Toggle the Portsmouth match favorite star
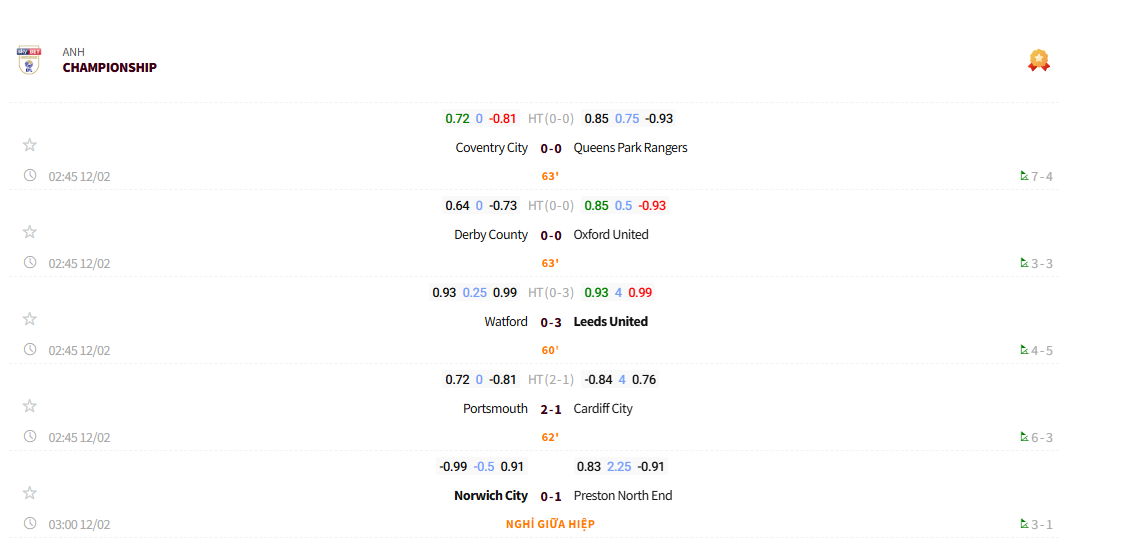Viewport: 1124px width, 552px height. pyautogui.click(x=30, y=406)
